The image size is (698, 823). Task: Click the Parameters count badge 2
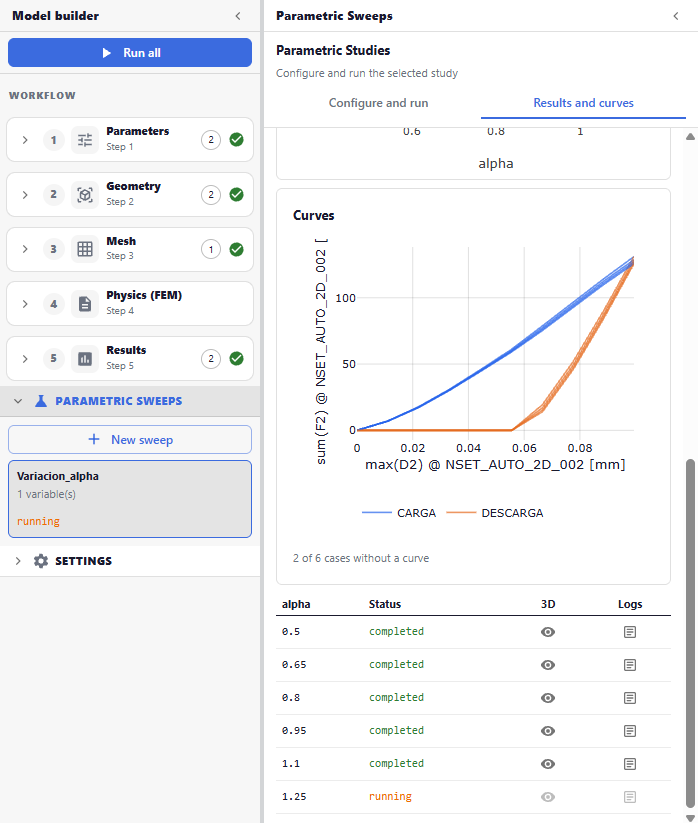211,140
